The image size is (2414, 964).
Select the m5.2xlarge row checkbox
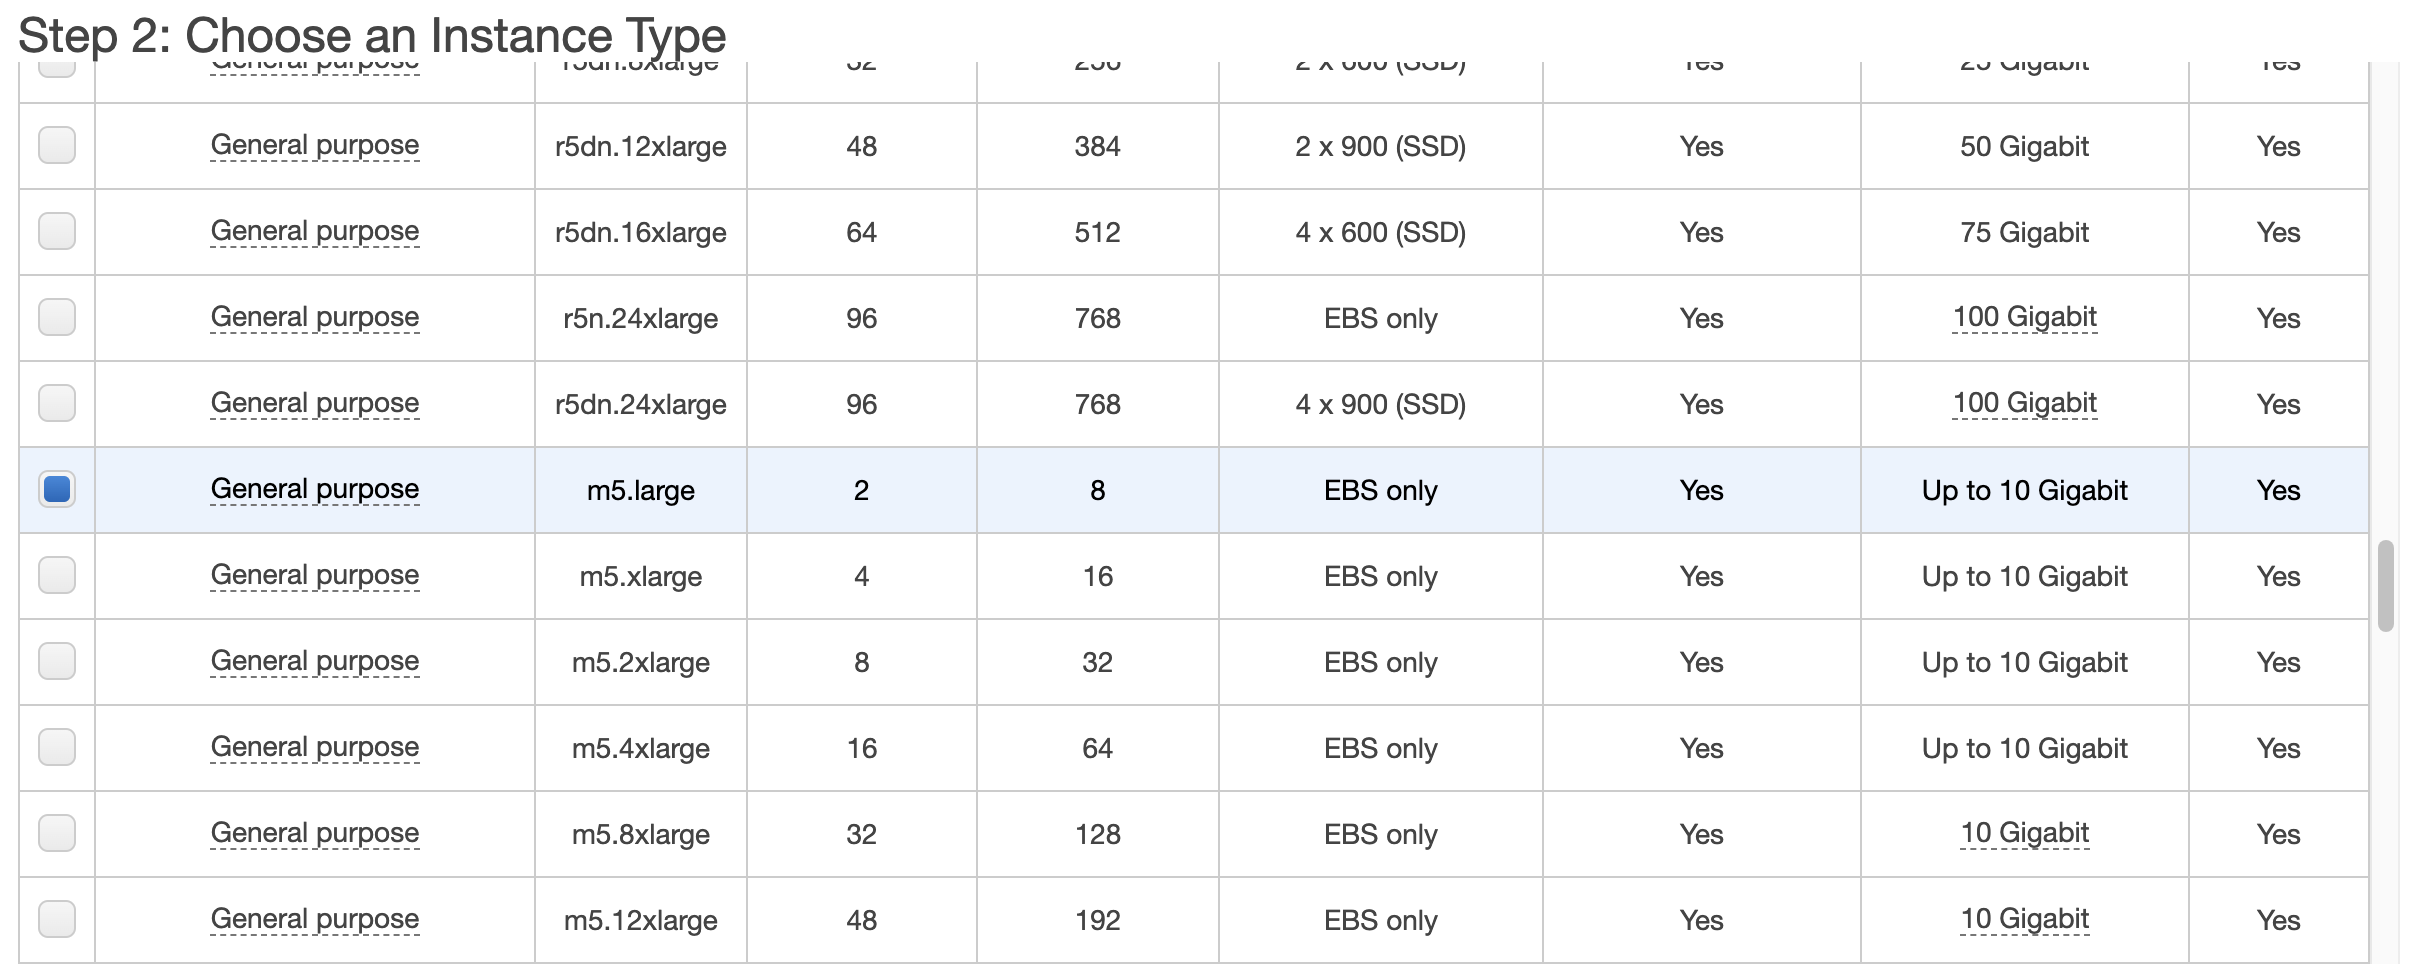57,661
